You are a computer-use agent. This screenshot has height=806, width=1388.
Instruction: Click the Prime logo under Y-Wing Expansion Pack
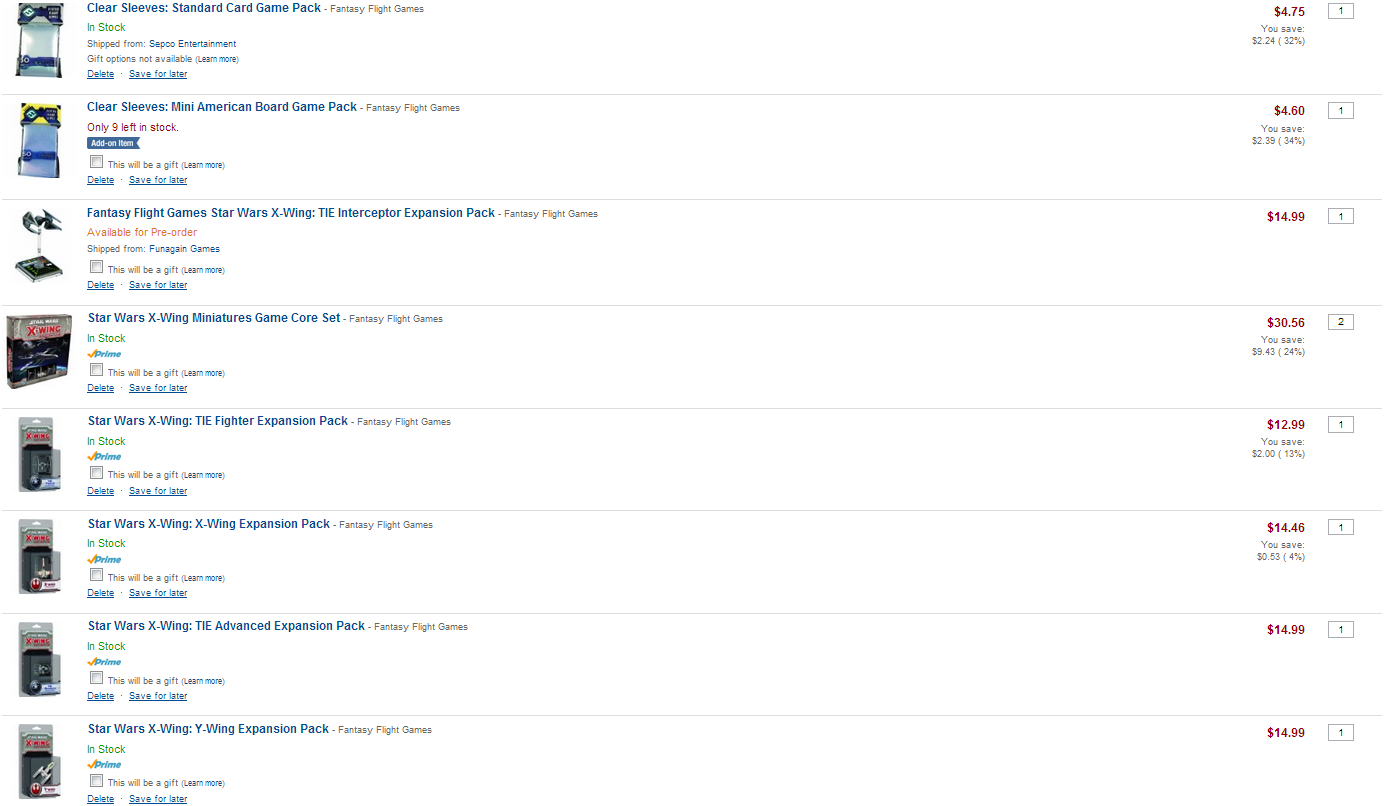click(104, 764)
